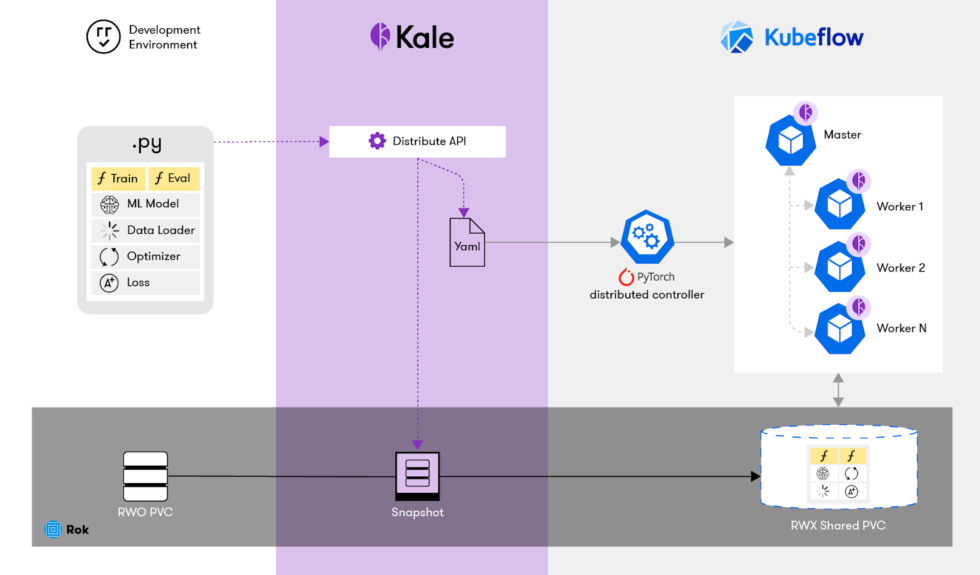Click the PyTorch distributed controller gears icon
This screenshot has height=575, width=980.
[x=648, y=237]
